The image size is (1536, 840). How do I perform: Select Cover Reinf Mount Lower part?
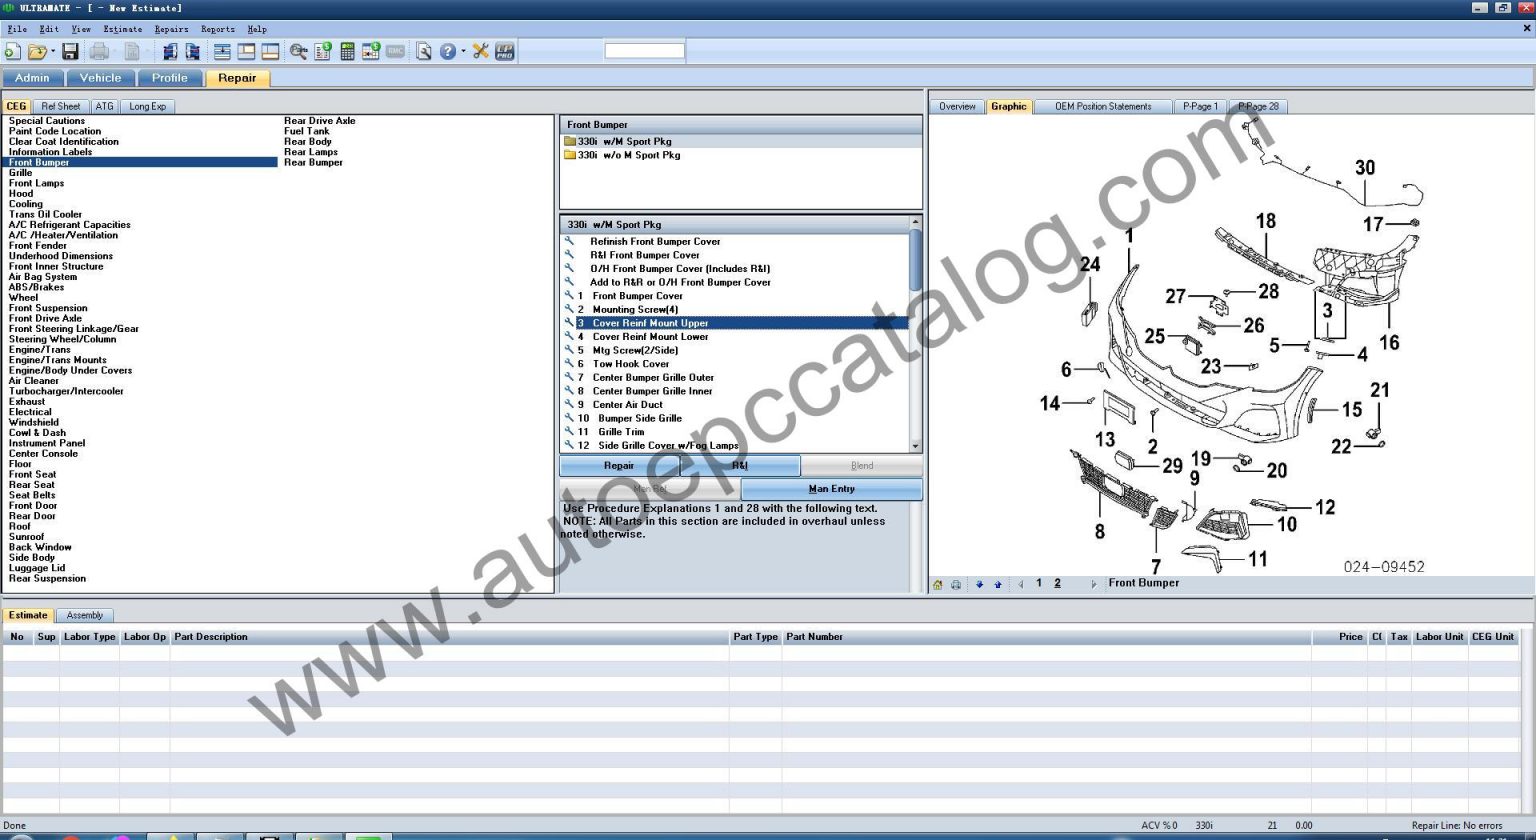pyautogui.click(x=650, y=337)
